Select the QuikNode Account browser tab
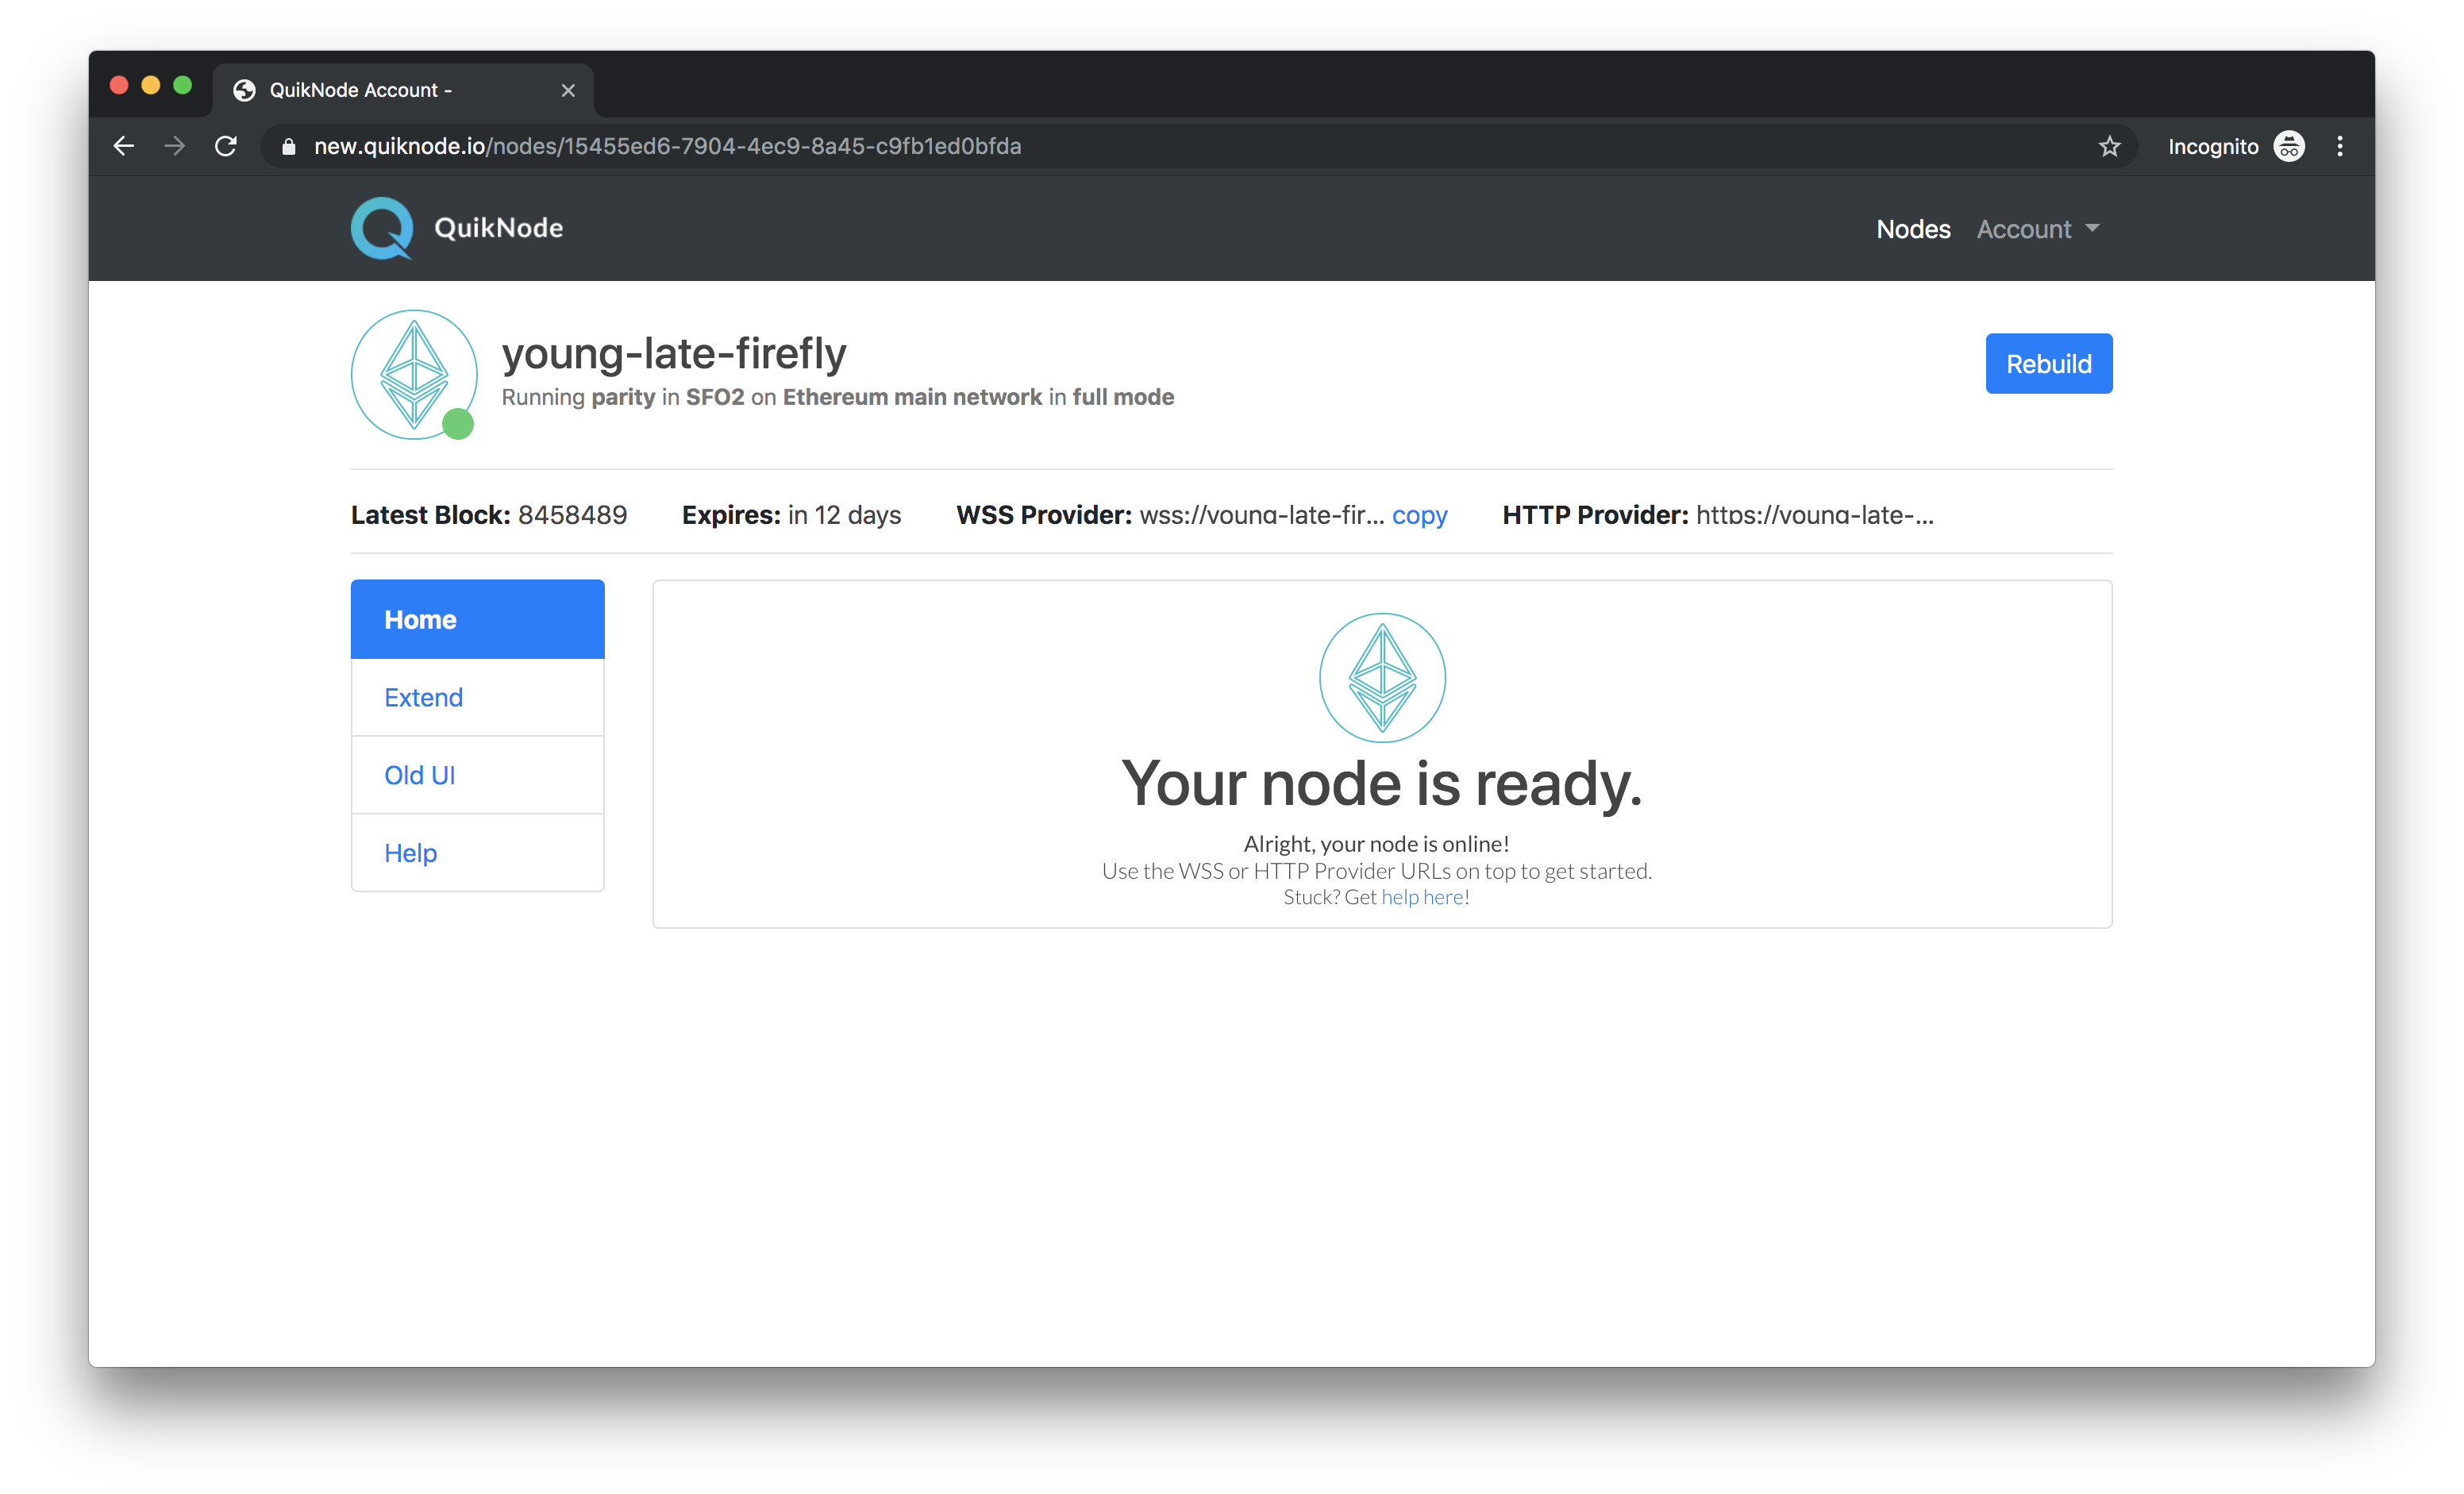This screenshot has width=2464, height=1494. [403, 90]
